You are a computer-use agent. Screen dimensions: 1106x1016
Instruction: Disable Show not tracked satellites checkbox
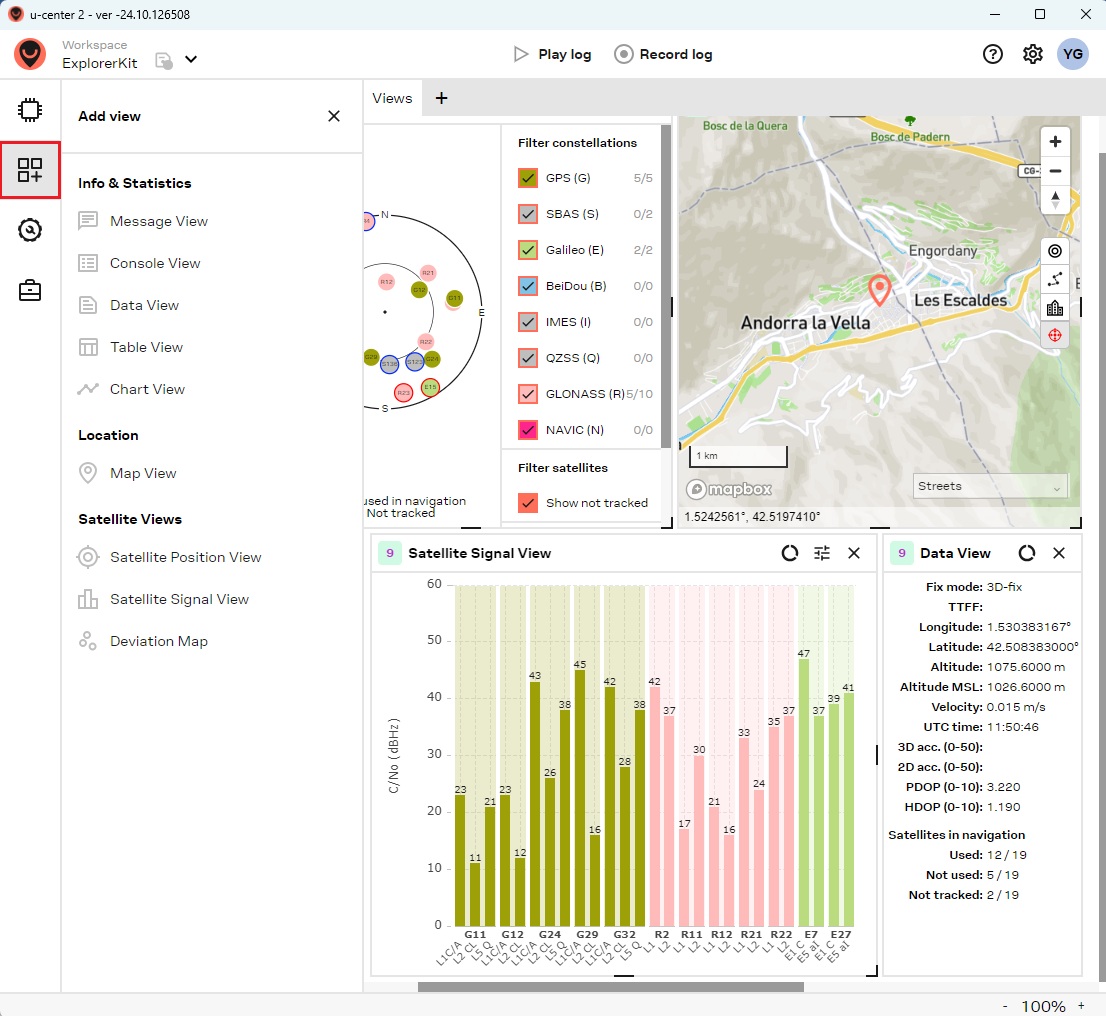(x=529, y=503)
